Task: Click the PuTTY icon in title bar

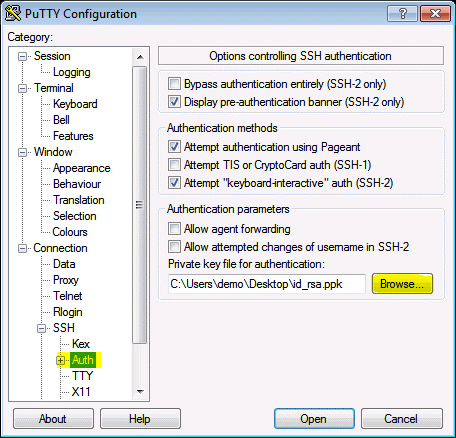Action: 13,13
